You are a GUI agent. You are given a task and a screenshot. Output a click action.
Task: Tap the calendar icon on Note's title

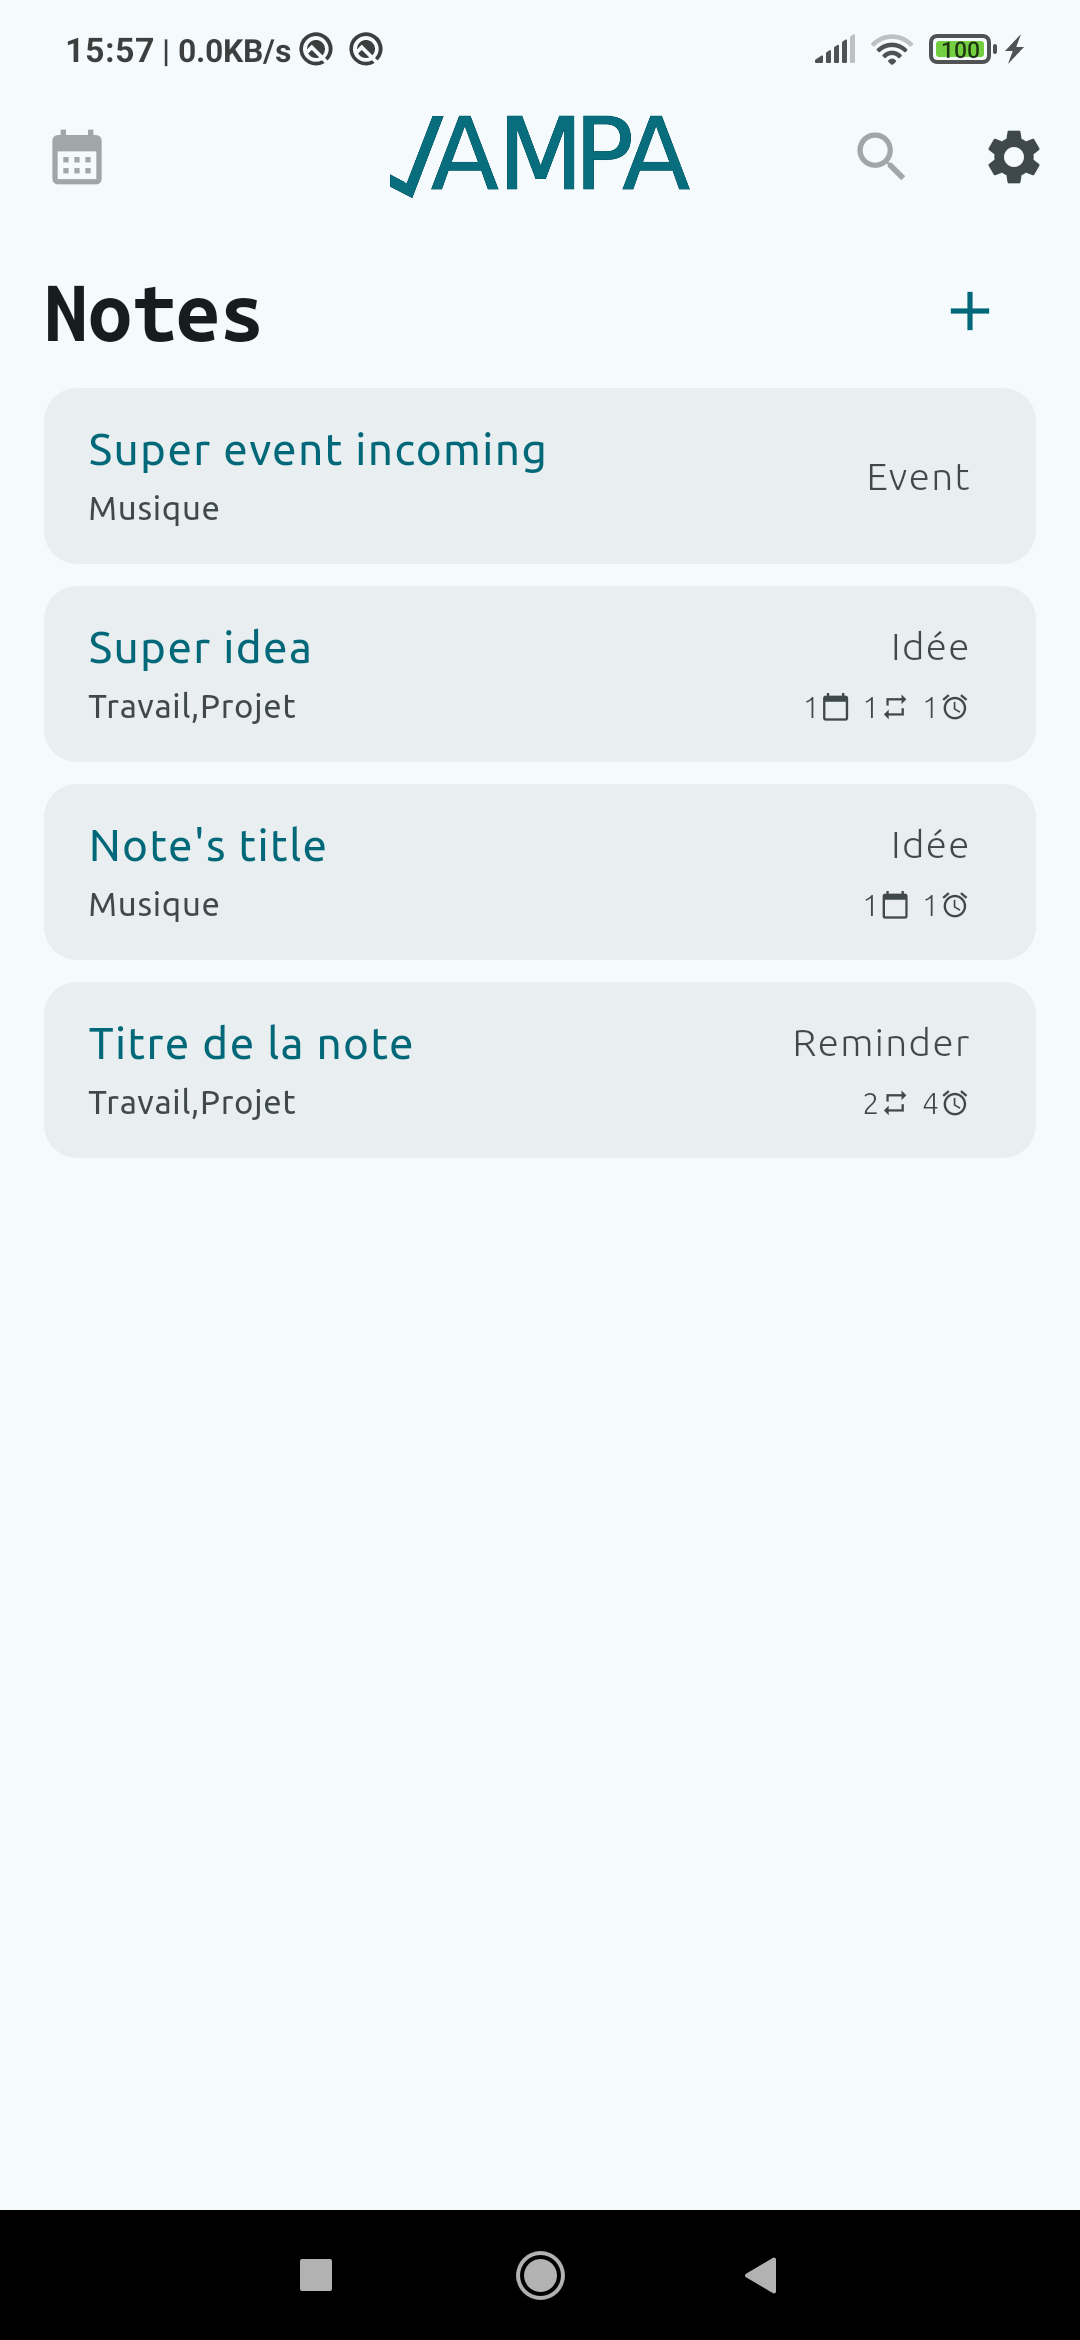(x=895, y=906)
